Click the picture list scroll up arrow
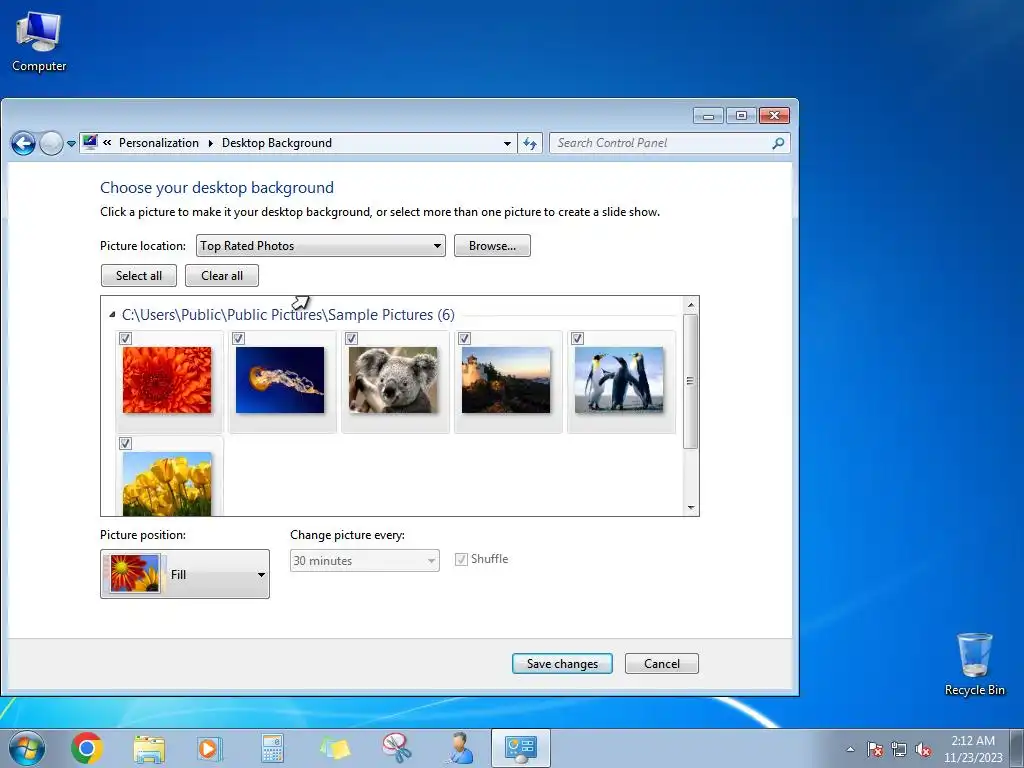Image resolution: width=1024 pixels, height=768 pixels. point(691,305)
